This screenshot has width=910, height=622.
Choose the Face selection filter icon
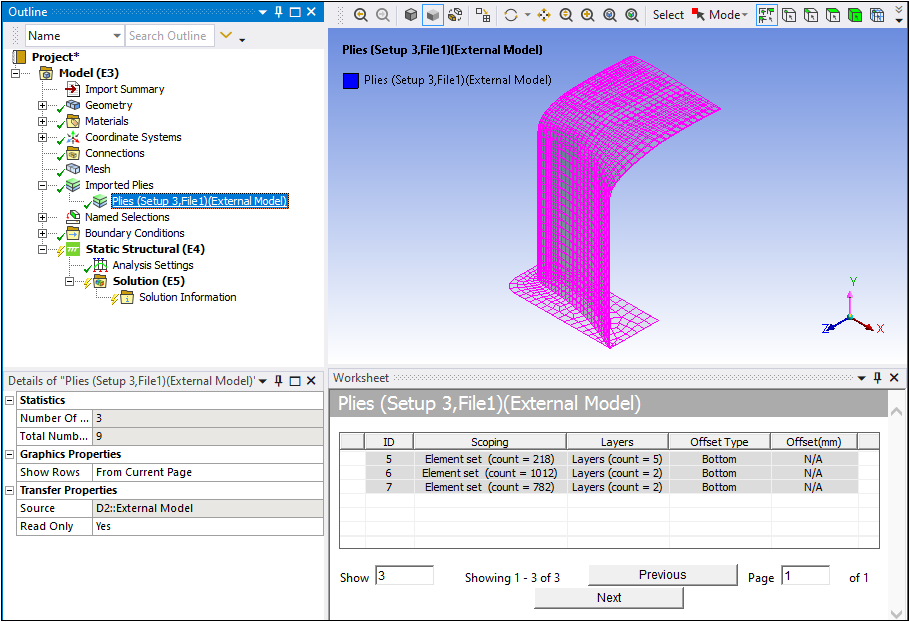tap(834, 15)
